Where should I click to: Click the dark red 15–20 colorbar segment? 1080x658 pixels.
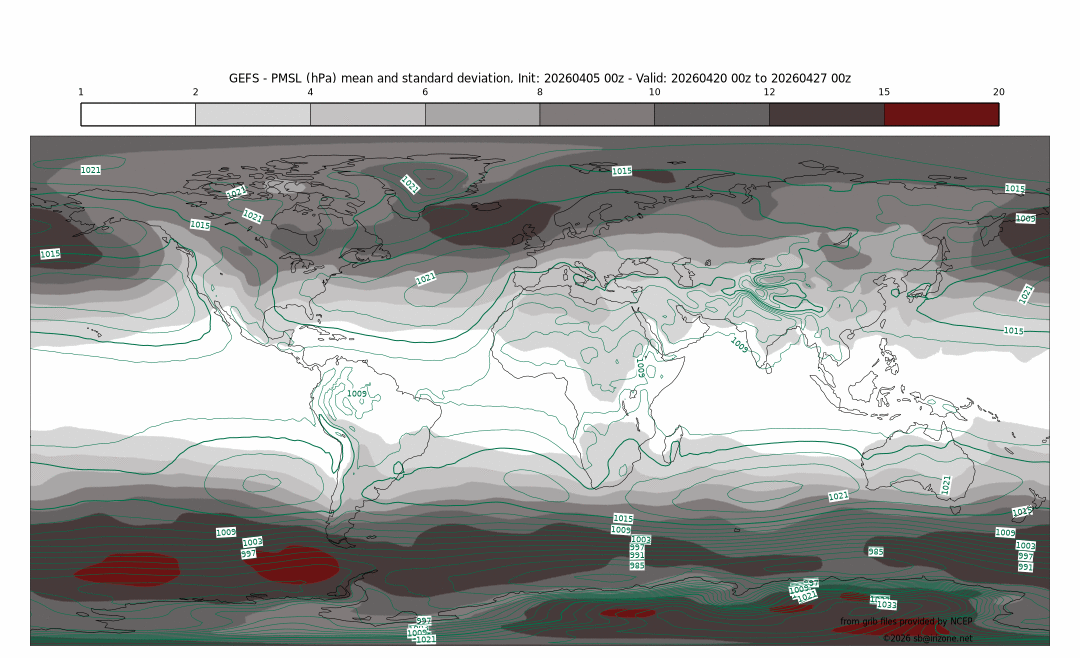(941, 114)
